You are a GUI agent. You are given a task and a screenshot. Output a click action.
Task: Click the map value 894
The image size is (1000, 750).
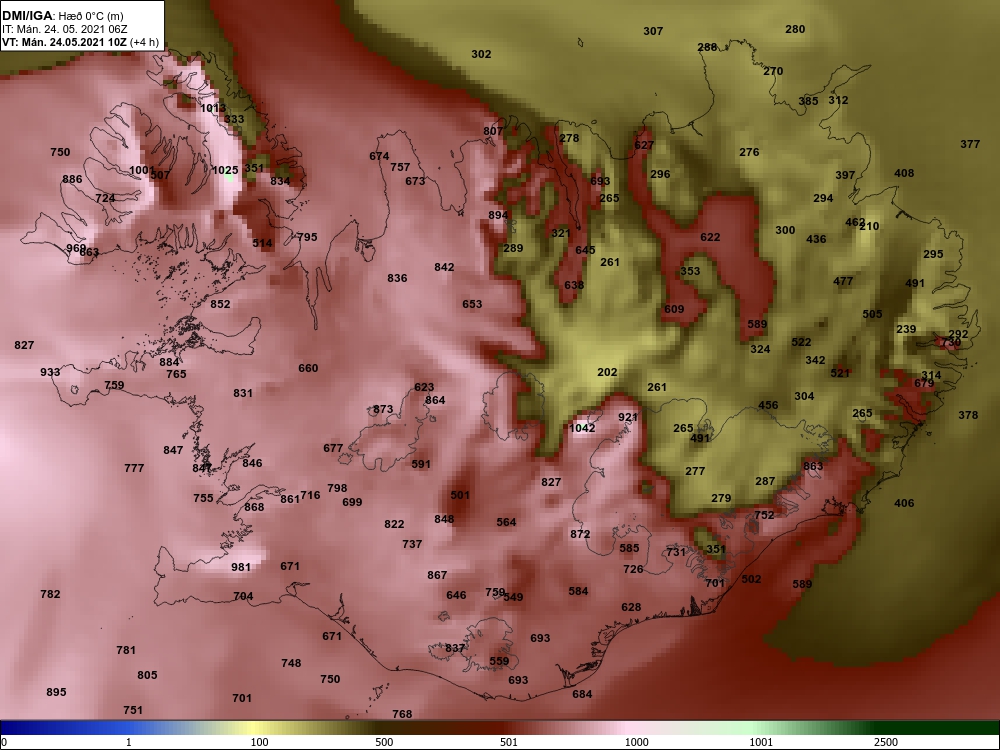[x=499, y=216]
